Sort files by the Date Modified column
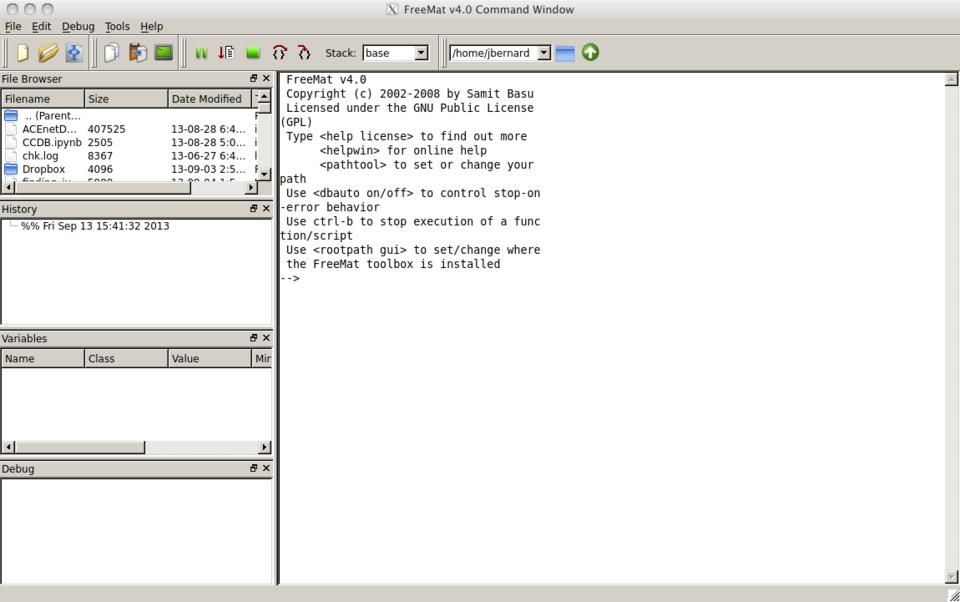The height and width of the screenshot is (602, 960). point(207,99)
